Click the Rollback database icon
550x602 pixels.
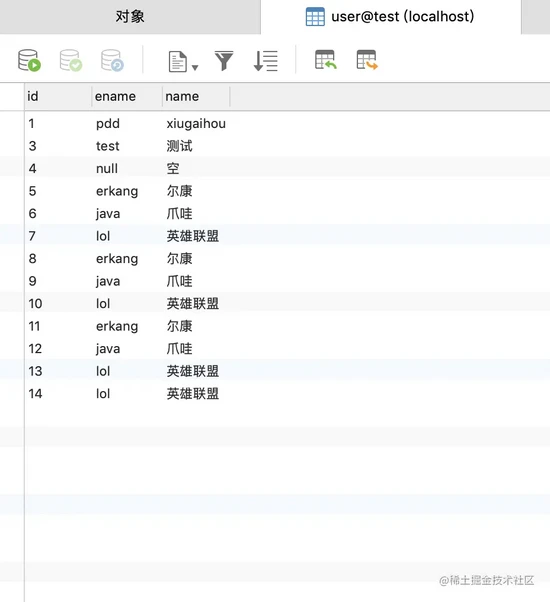pyautogui.click(x=112, y=60)
